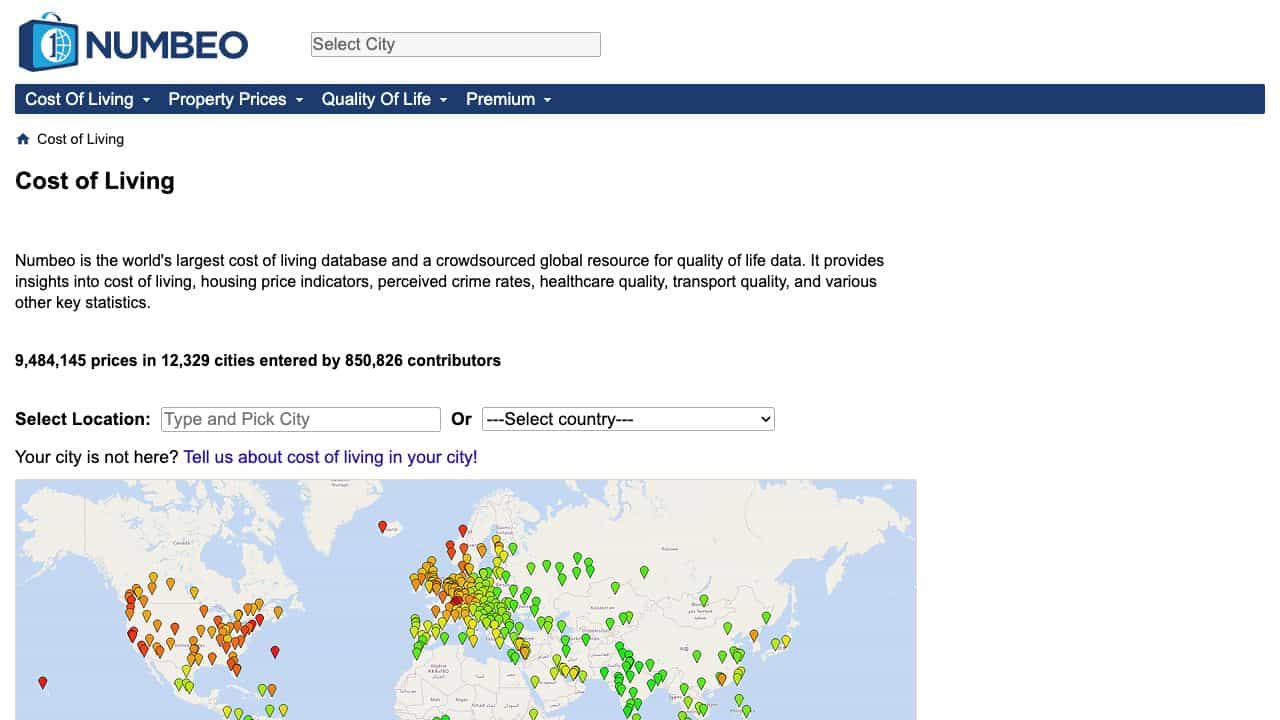The image size is (1280, 720).
Task: Open the Cost Of Living menu
Action: click(x=88, y=99)
